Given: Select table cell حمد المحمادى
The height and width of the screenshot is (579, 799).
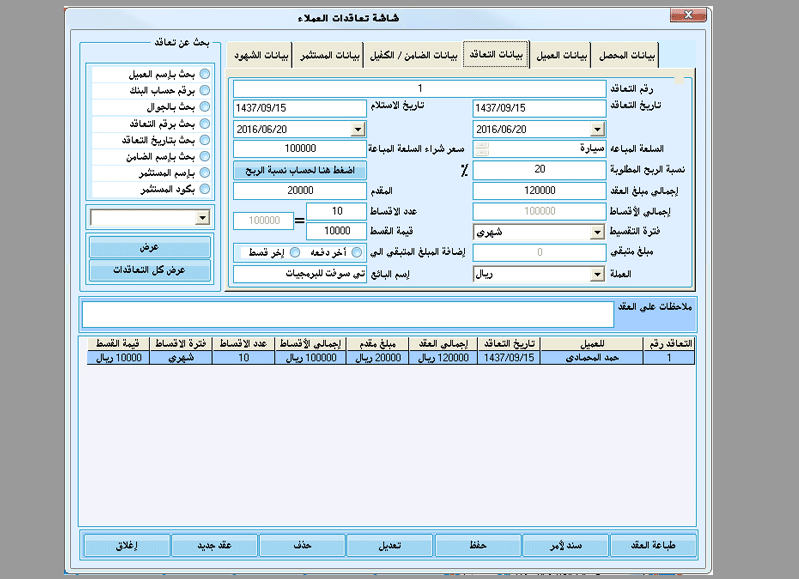Looking at the screenshot, I should pyautogui.click(x=592, y=358).
